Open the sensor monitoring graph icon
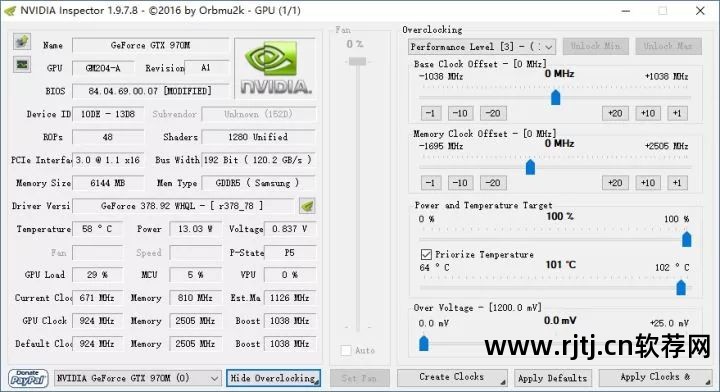The image size is (720, 392). coord(22,64)
